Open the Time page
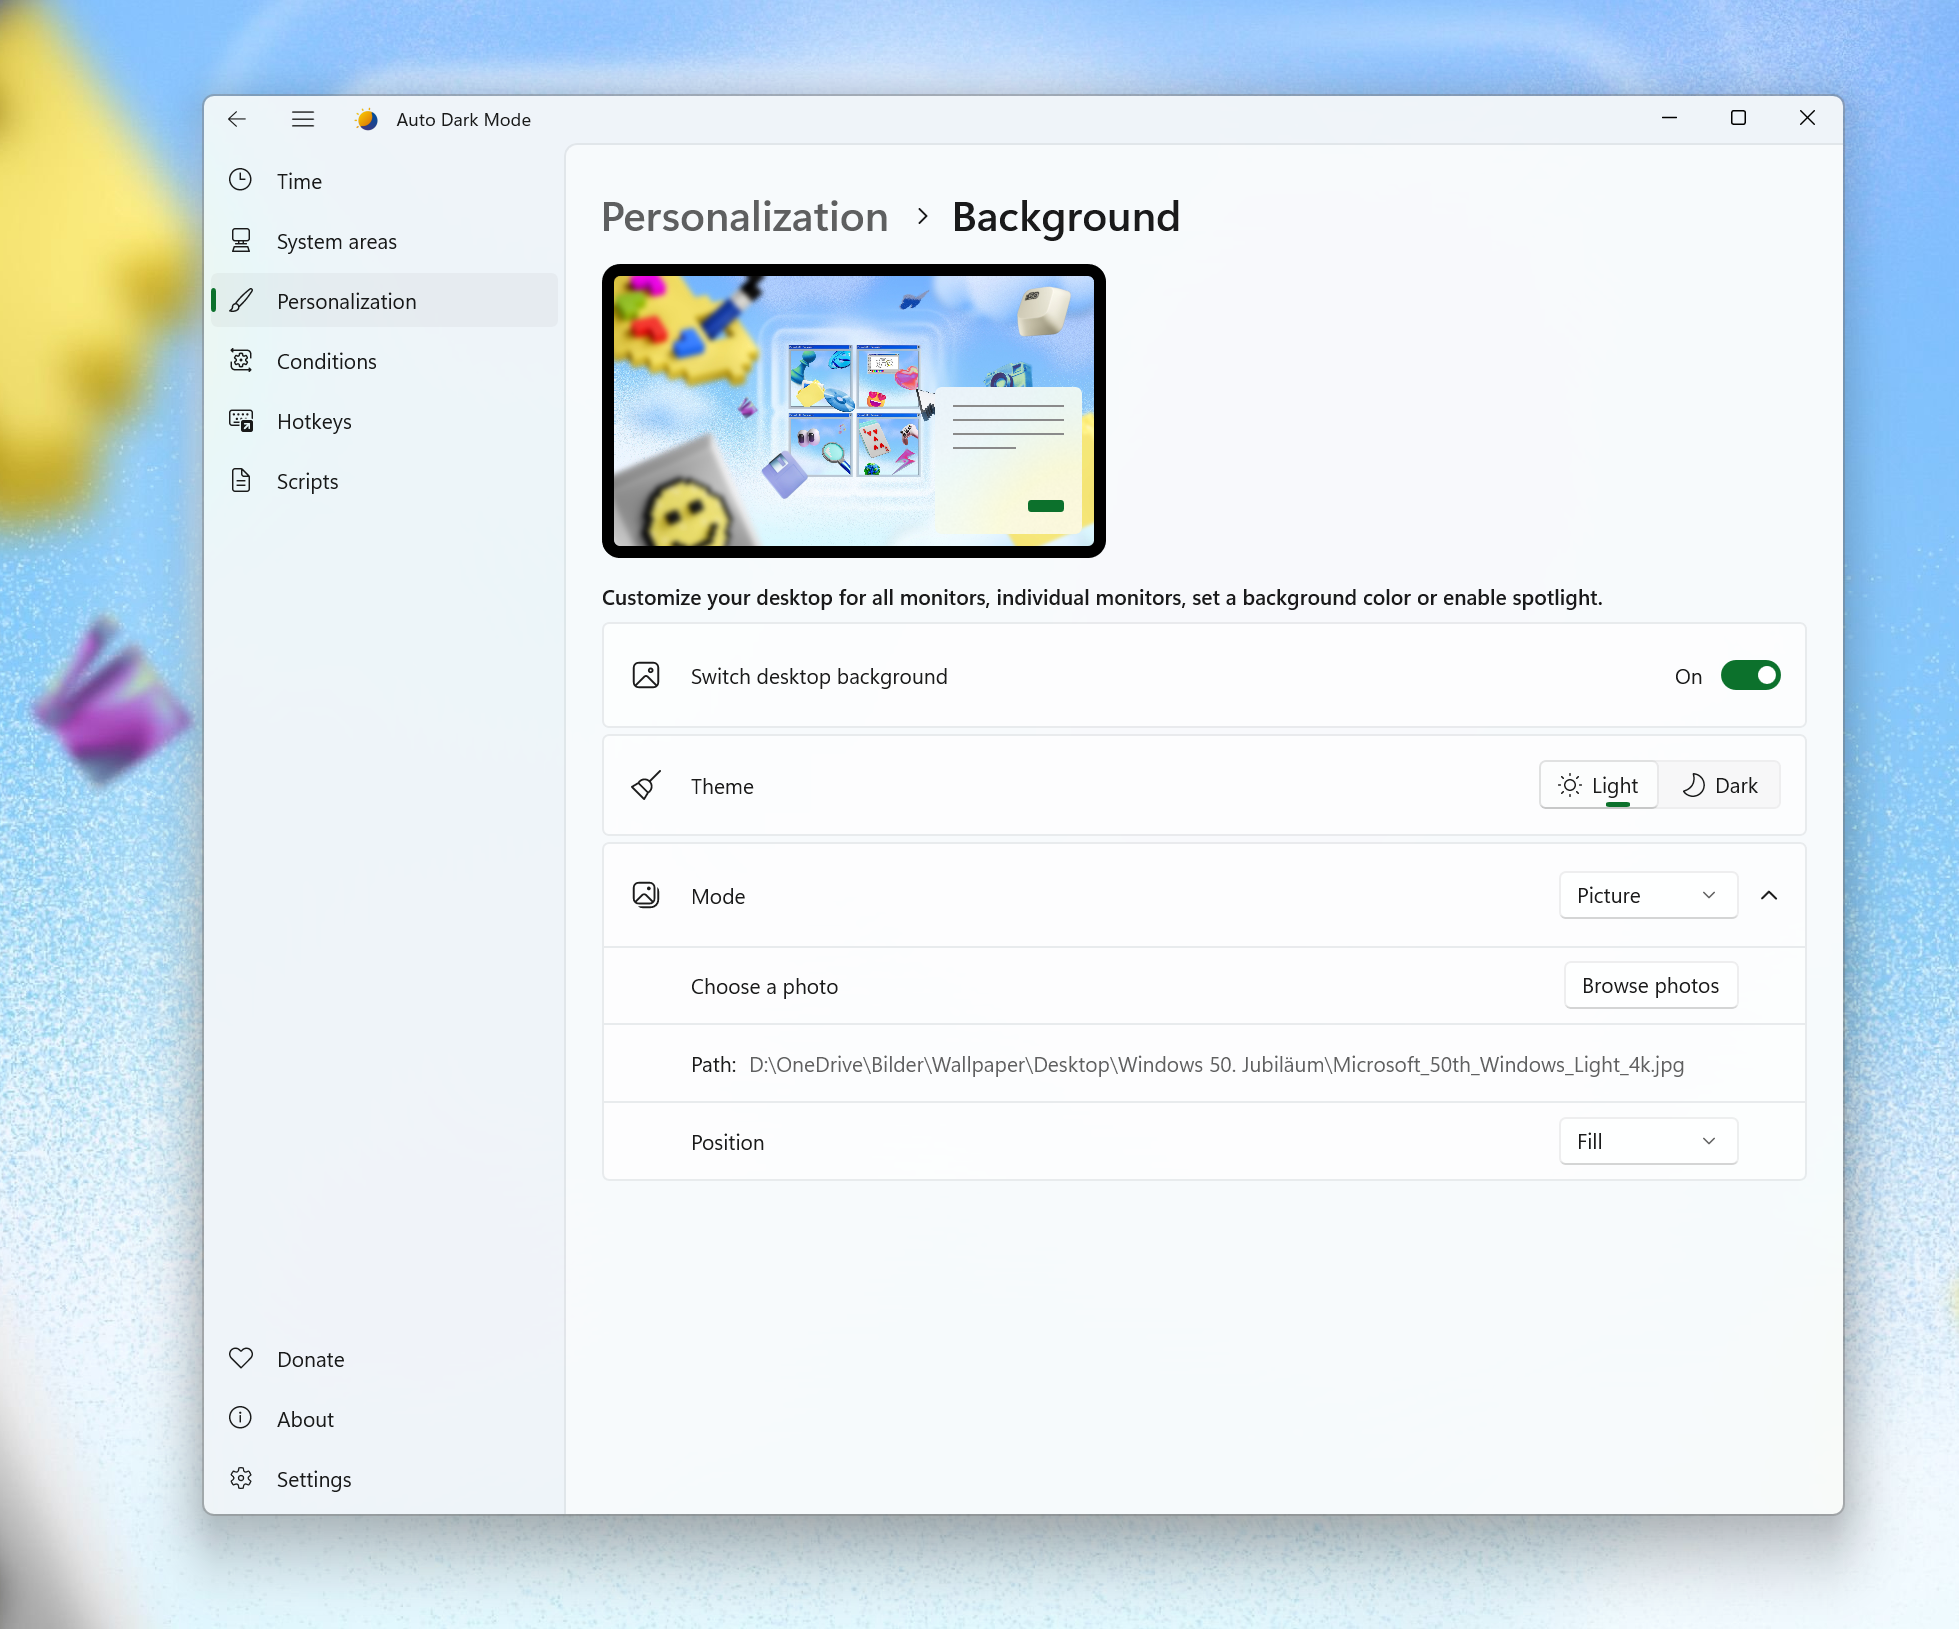The height and width of the screenshot is (1629, 1959). coord(384,181)
